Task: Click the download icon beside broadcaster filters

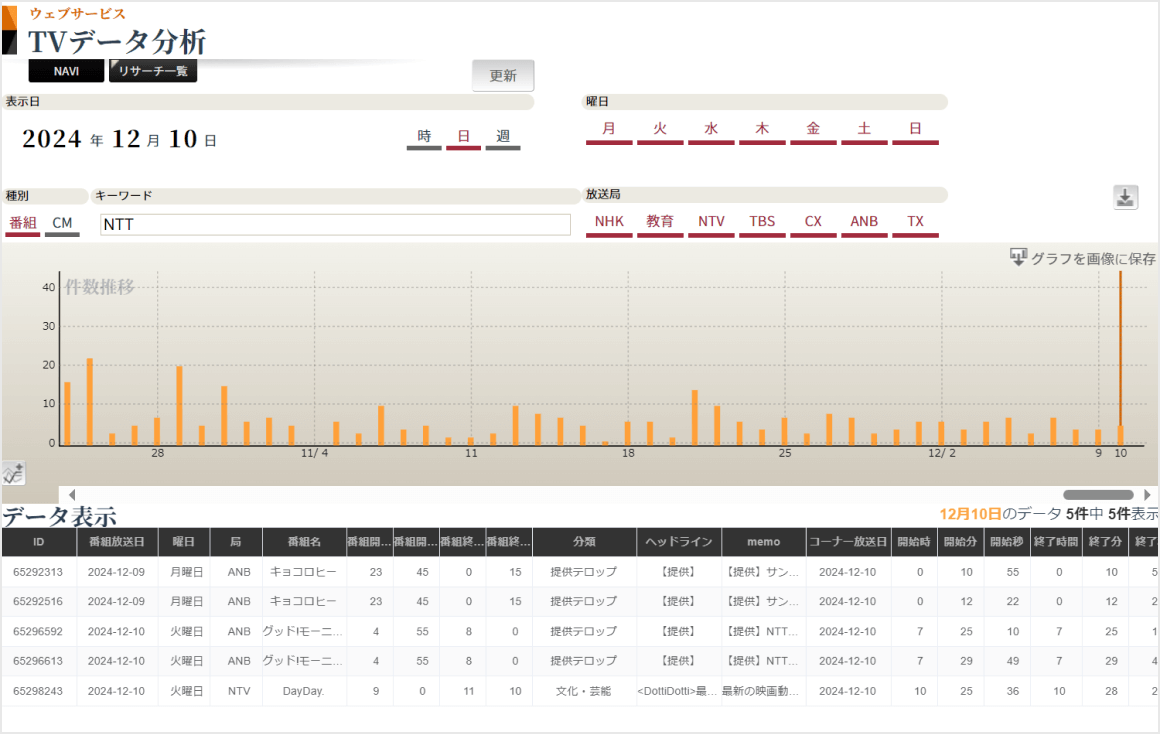Action: click(1125, 198)
